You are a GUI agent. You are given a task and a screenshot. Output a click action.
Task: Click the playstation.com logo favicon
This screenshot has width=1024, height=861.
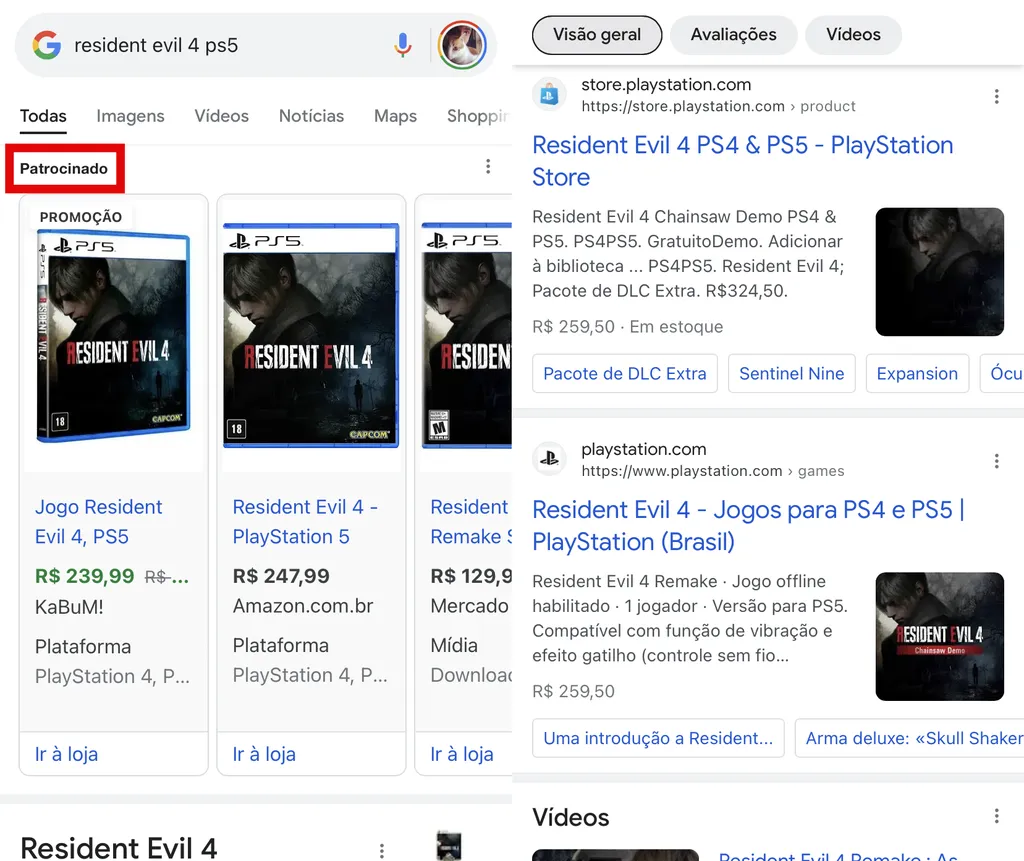(549, 459)
